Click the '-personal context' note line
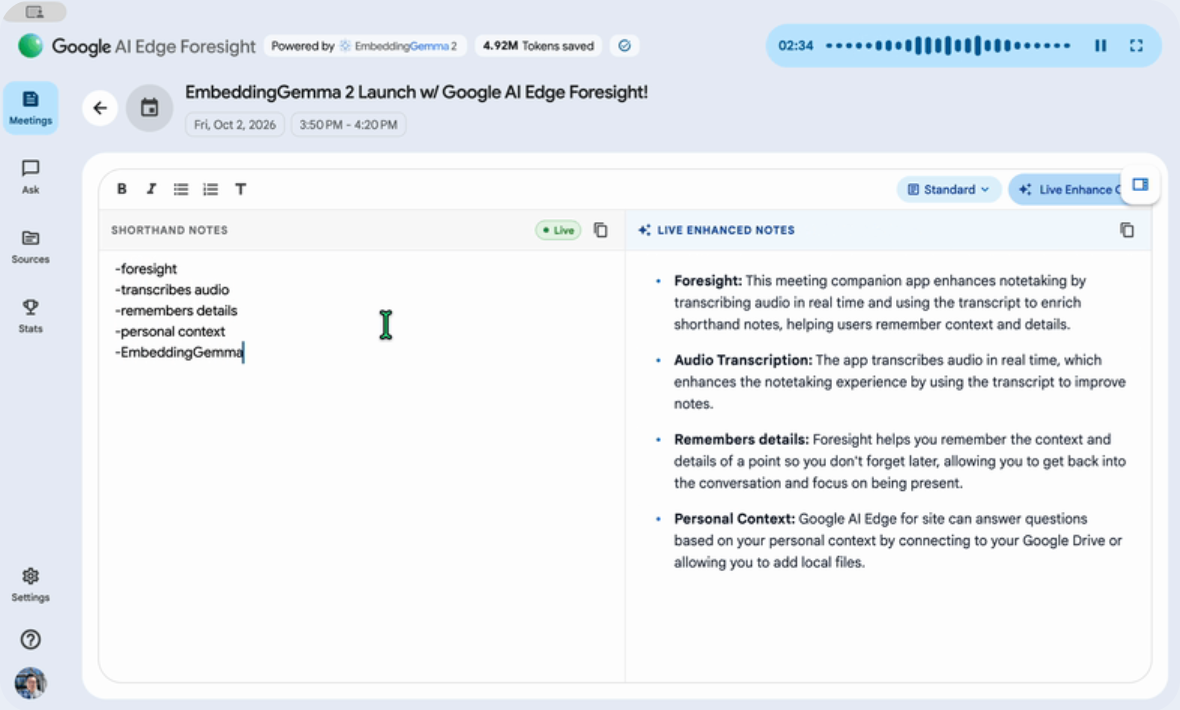This screenshot has width=1180, height=710. click(170, 331)
